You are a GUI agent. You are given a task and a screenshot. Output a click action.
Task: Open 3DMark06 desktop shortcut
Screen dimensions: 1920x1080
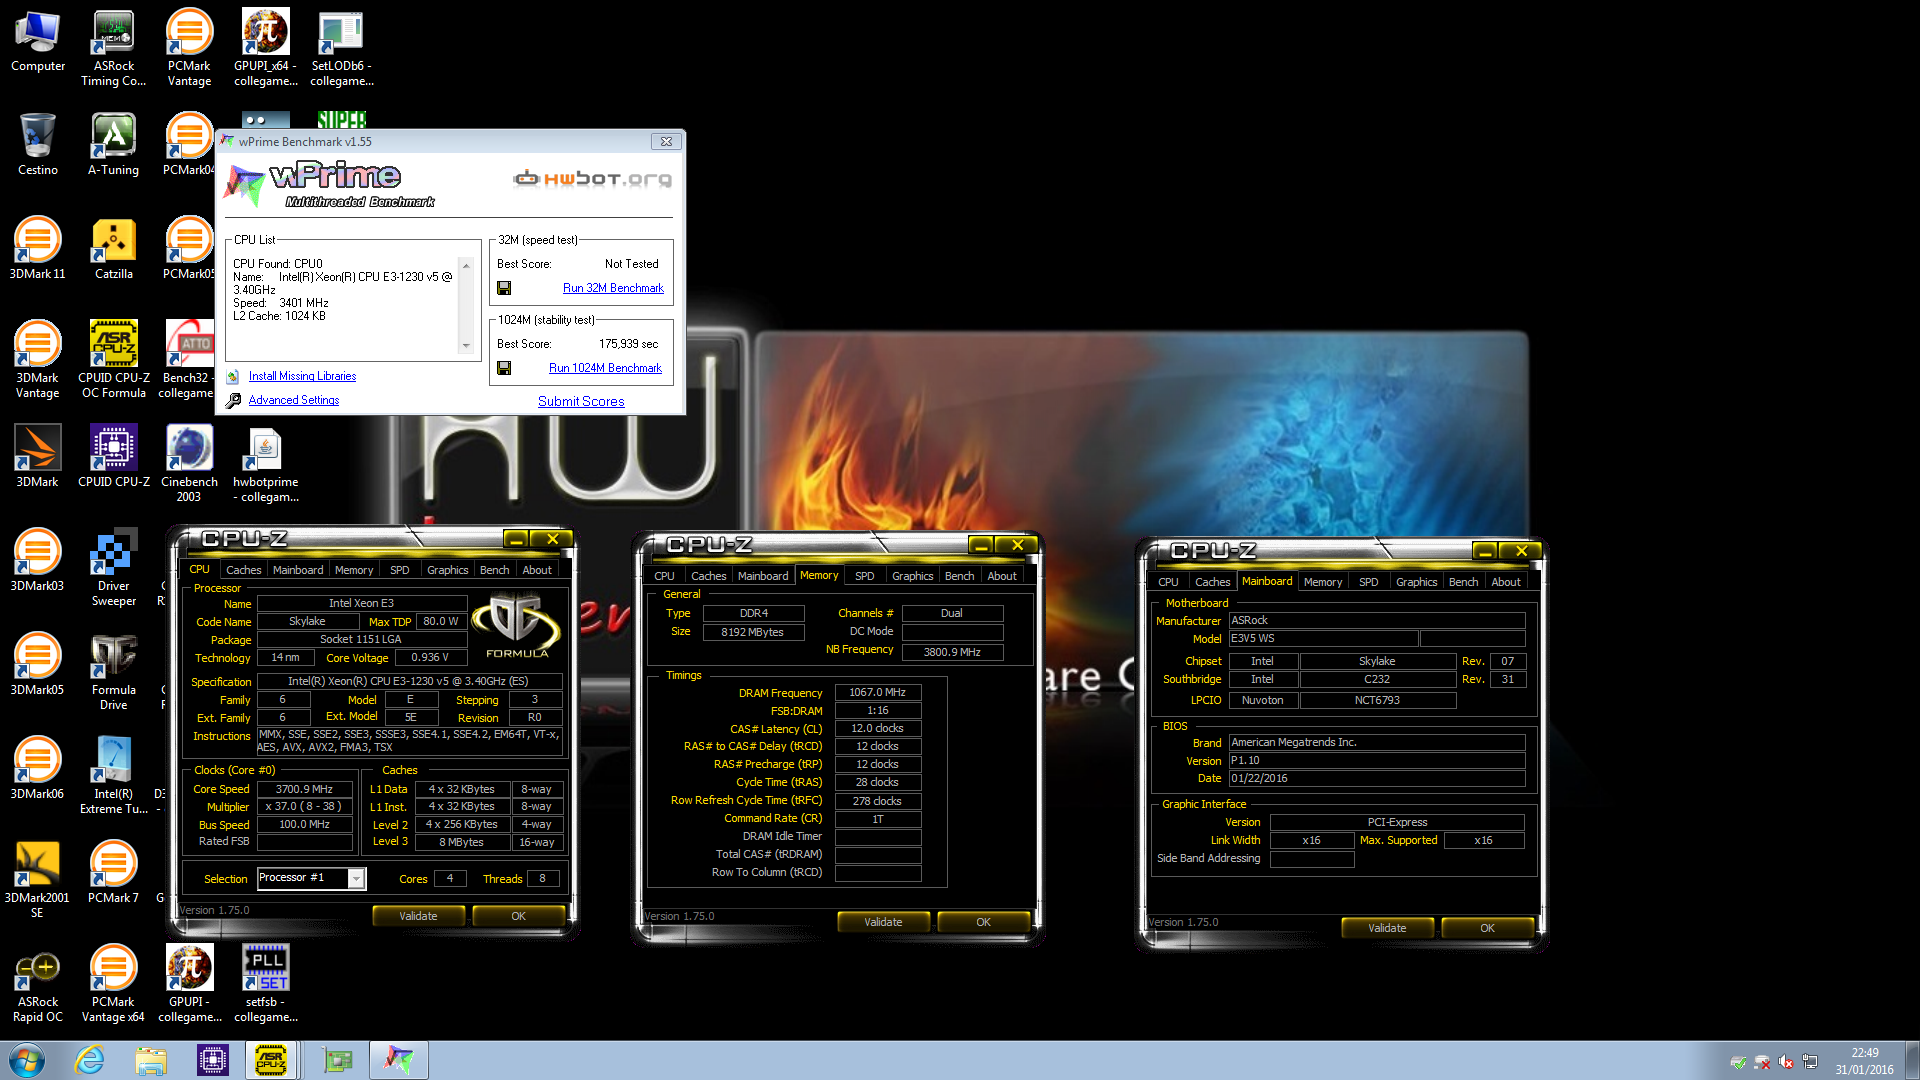tap(38, 768)
